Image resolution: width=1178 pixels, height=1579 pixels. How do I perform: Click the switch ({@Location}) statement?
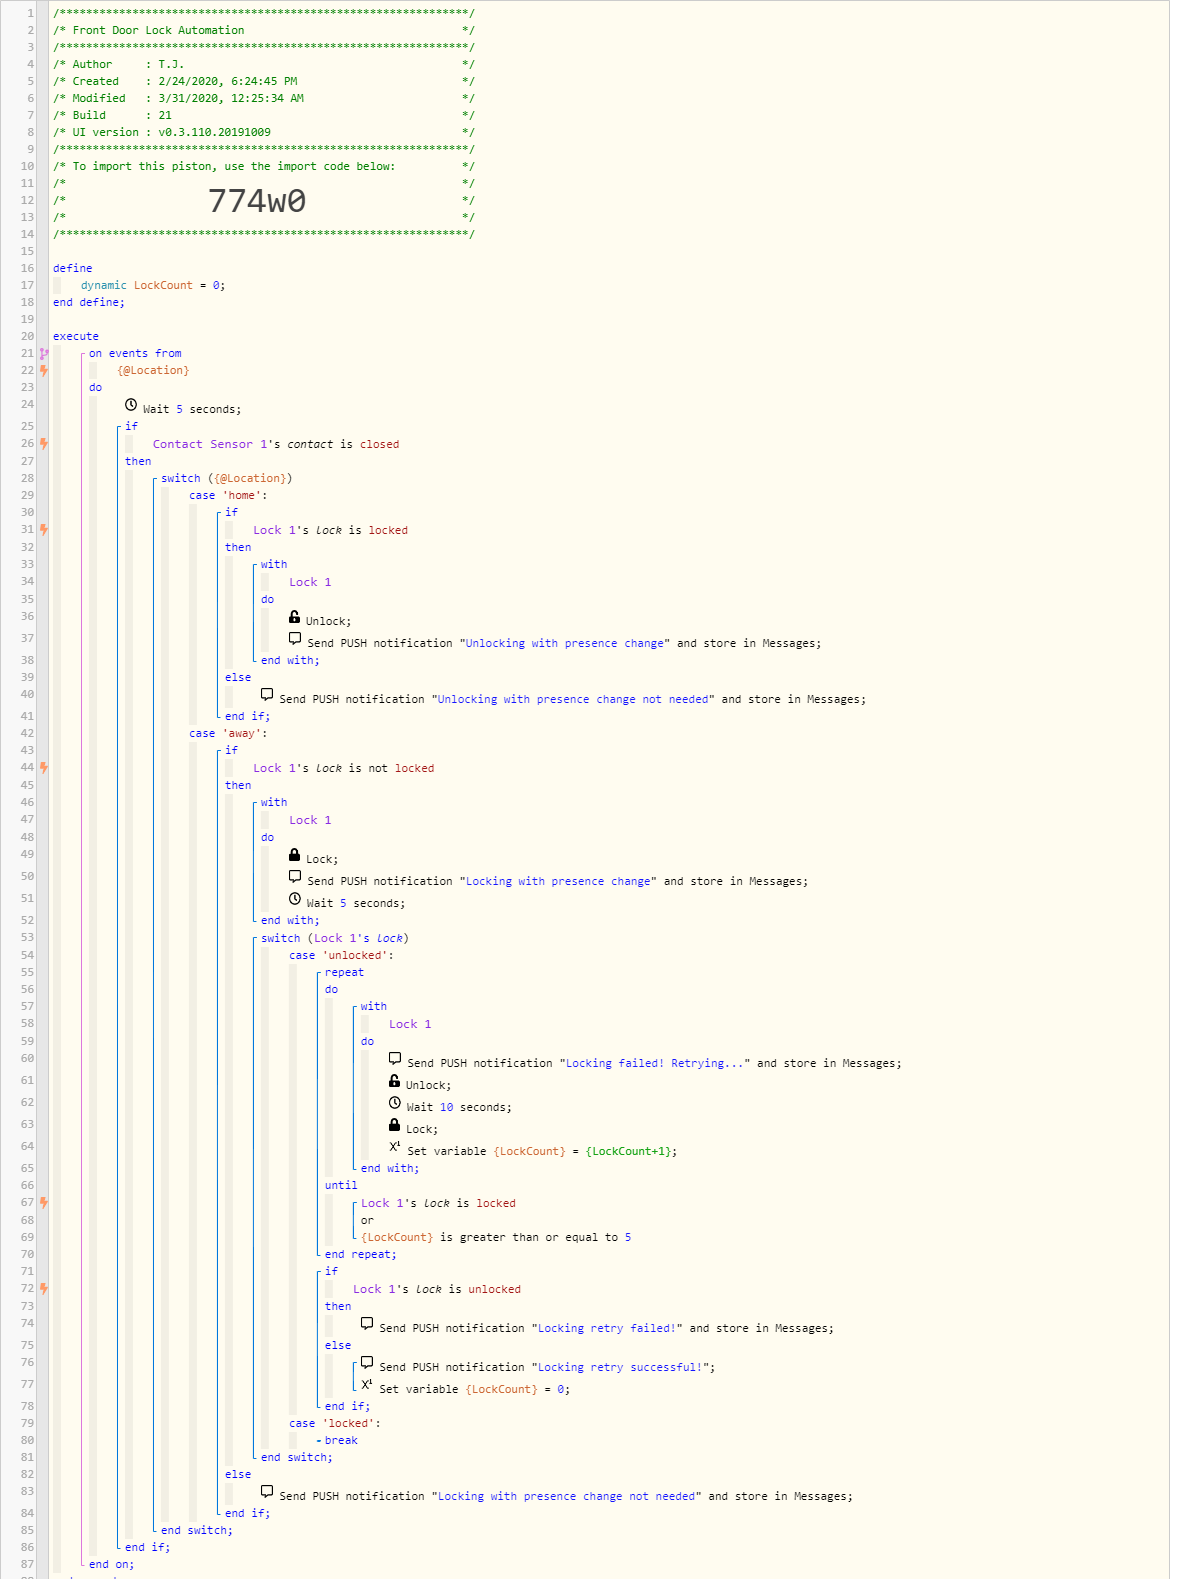(x=227, y=478)
